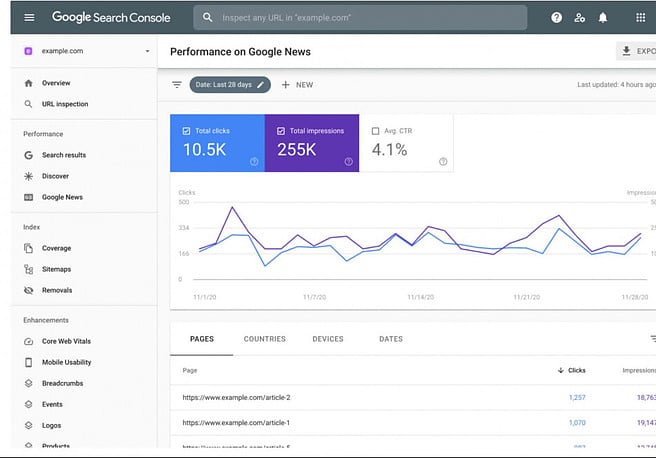This screenshot has height=458, width=656.
Task: Click help icon on Total impressions card
Action: [x=348, y=162]
